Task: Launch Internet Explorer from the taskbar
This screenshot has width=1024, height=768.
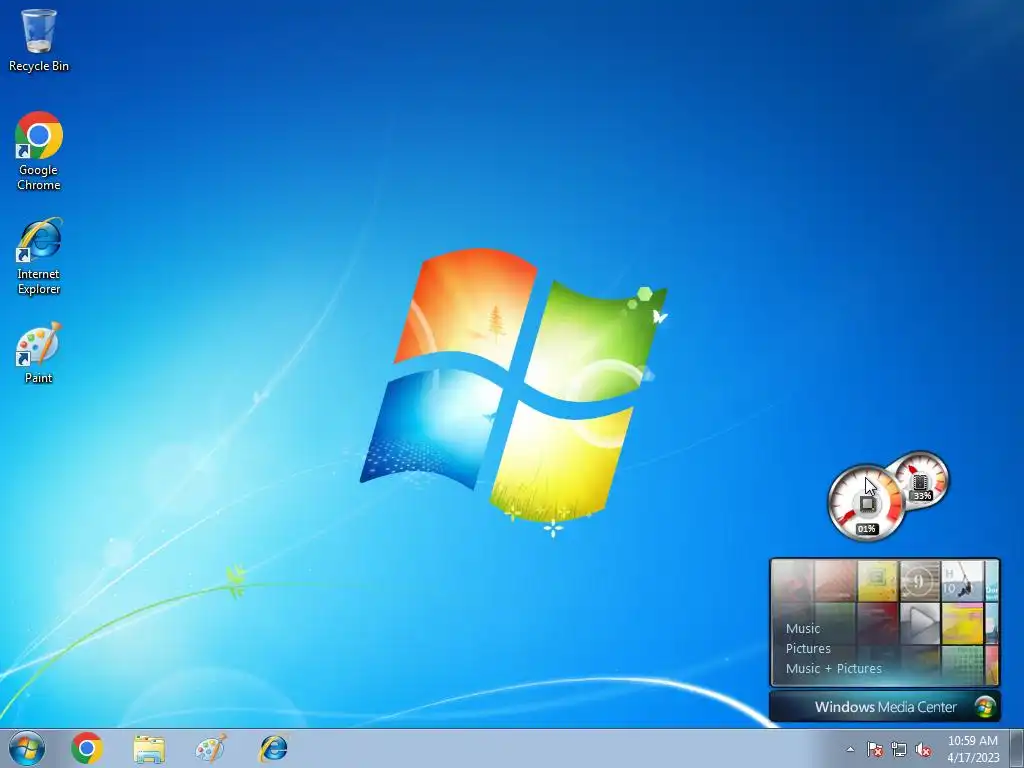Action: tap(273, 748)
